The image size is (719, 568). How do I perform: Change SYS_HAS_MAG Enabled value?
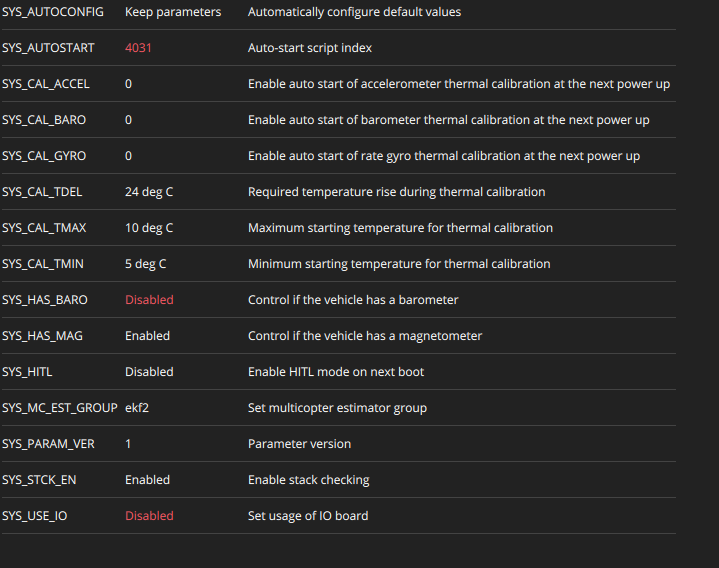click(x=147, y=336)
